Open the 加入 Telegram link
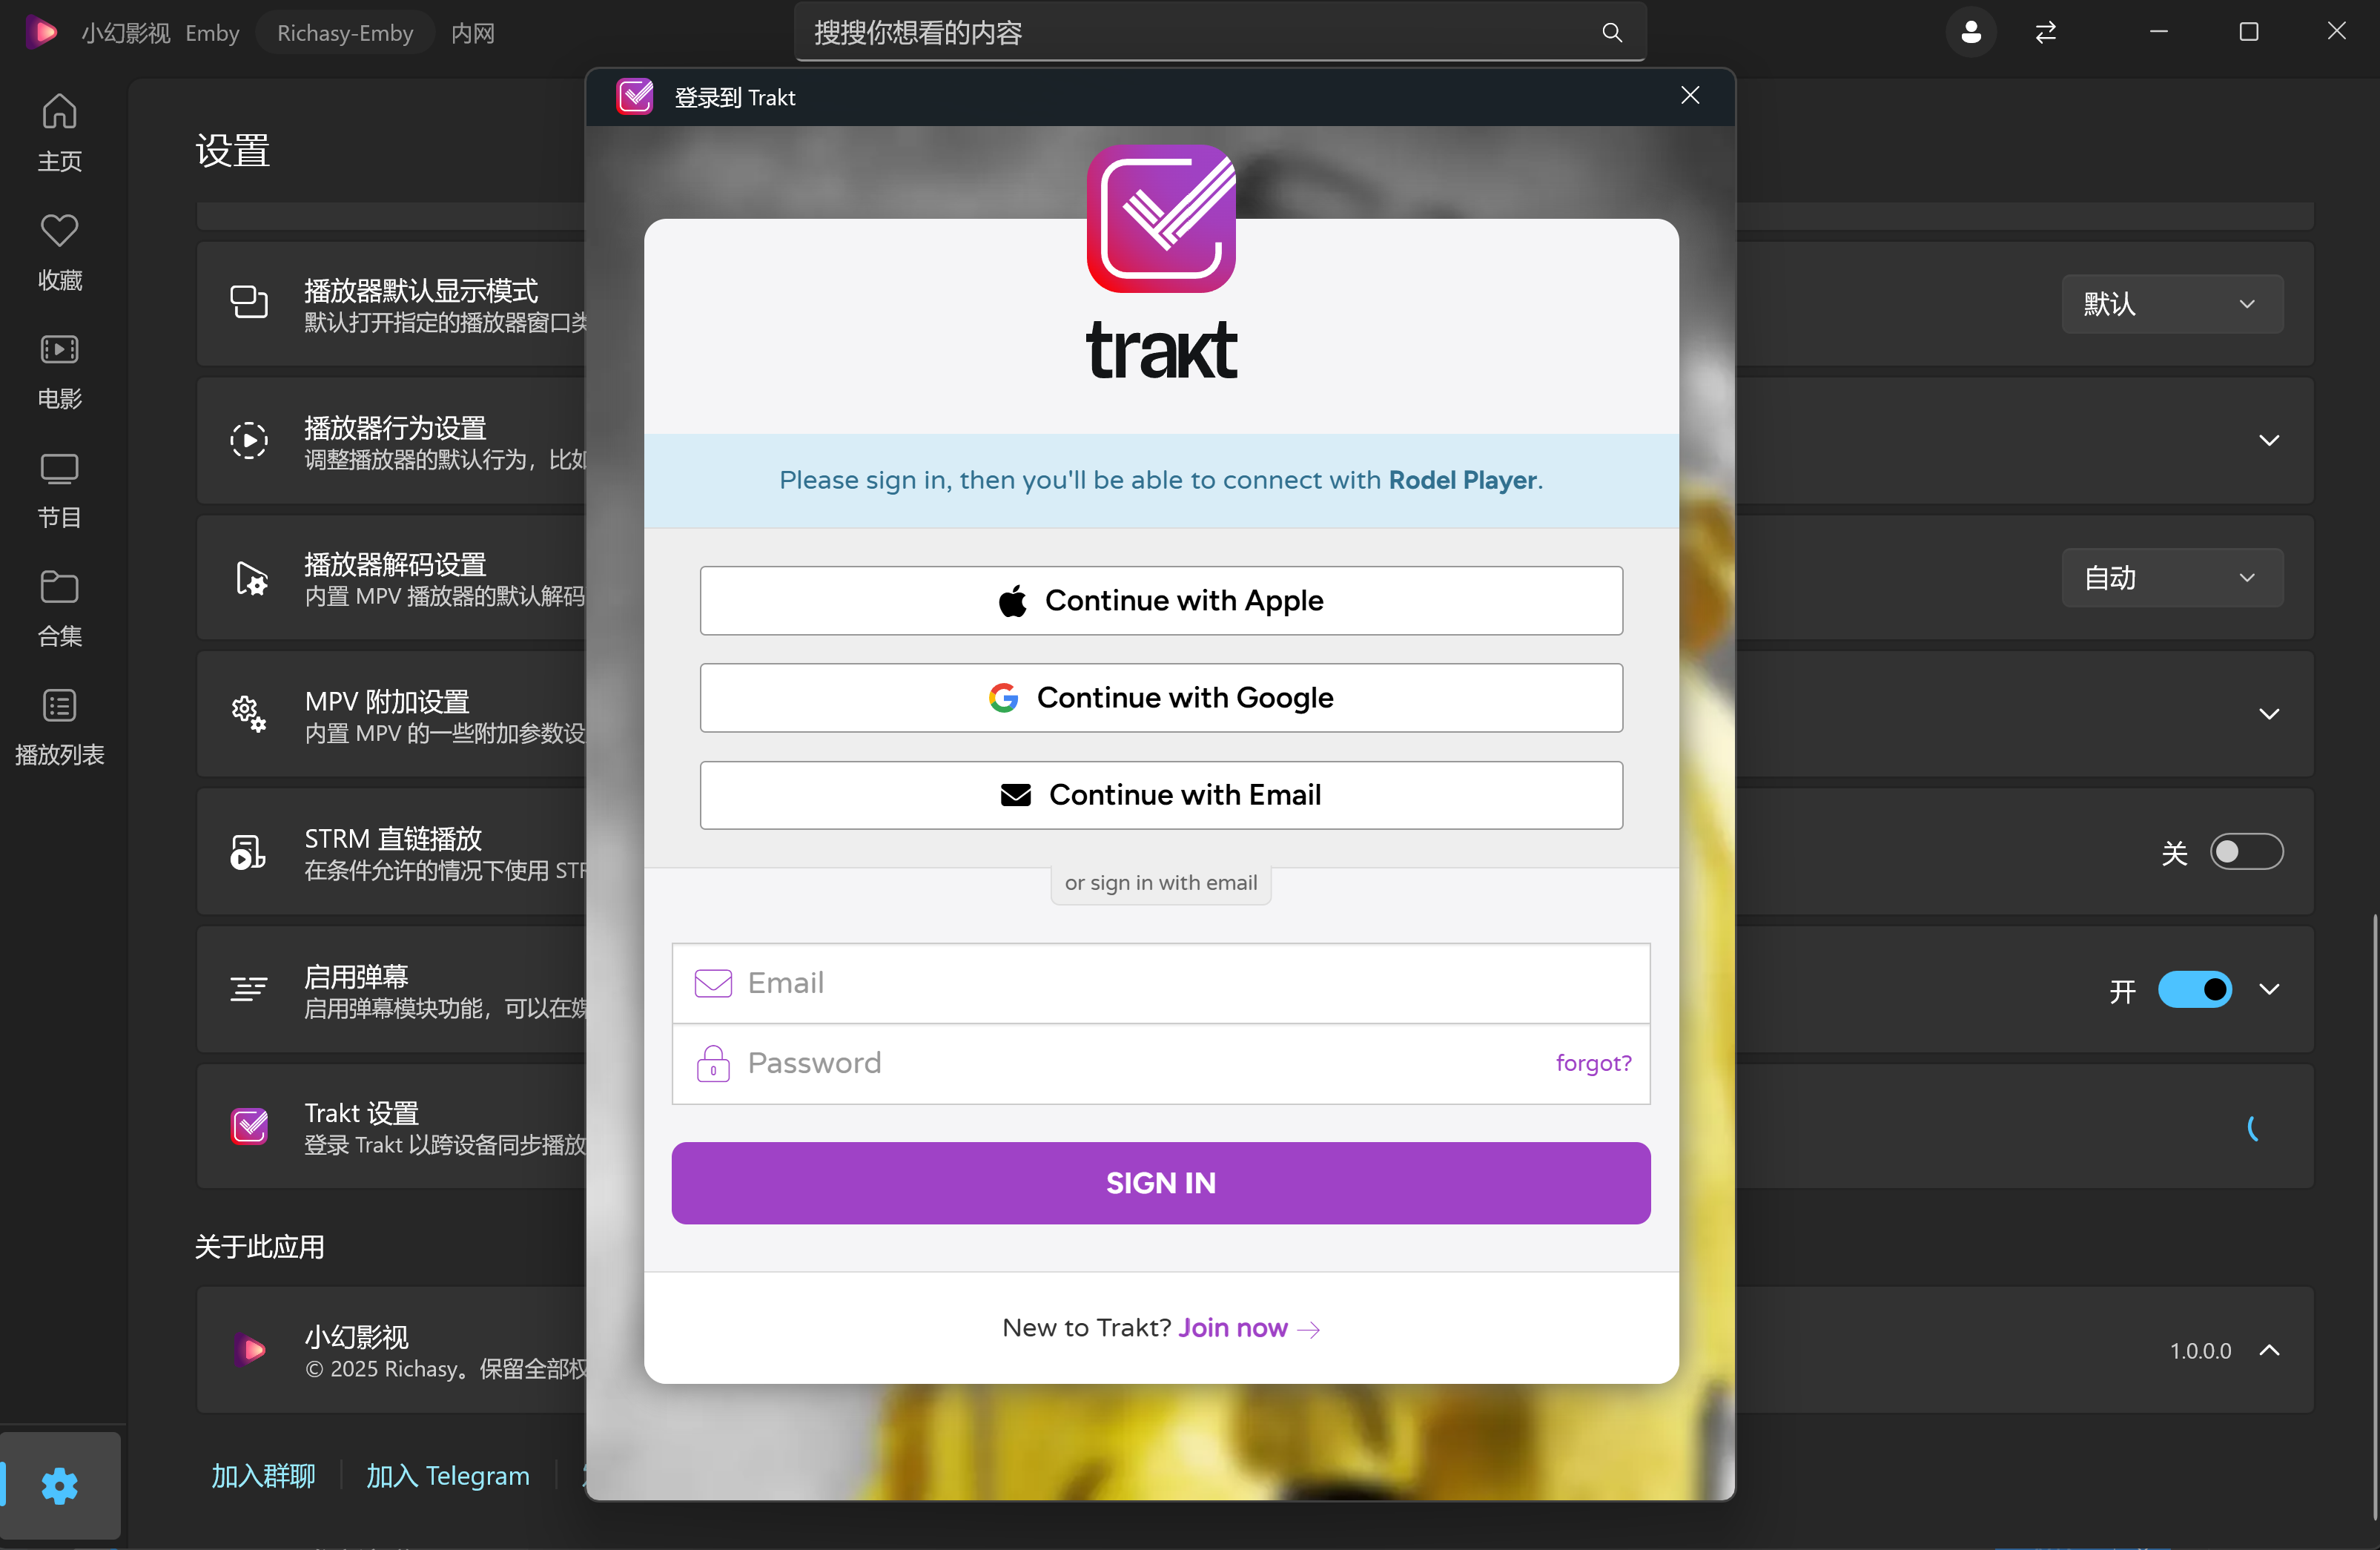2380x1550 pixels. pos(448,1476)
